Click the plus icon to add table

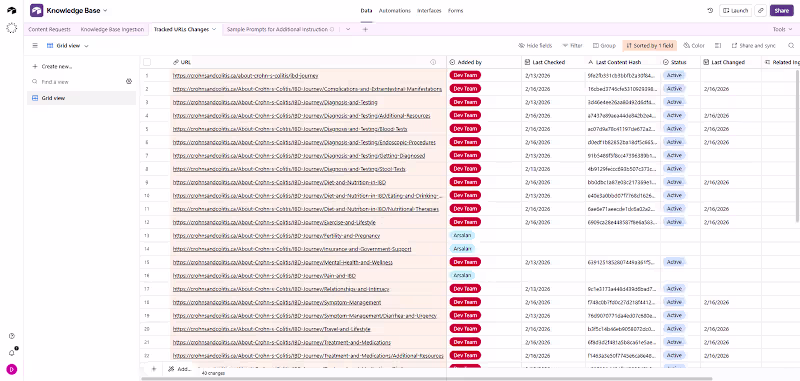click(x=365, y=30)
